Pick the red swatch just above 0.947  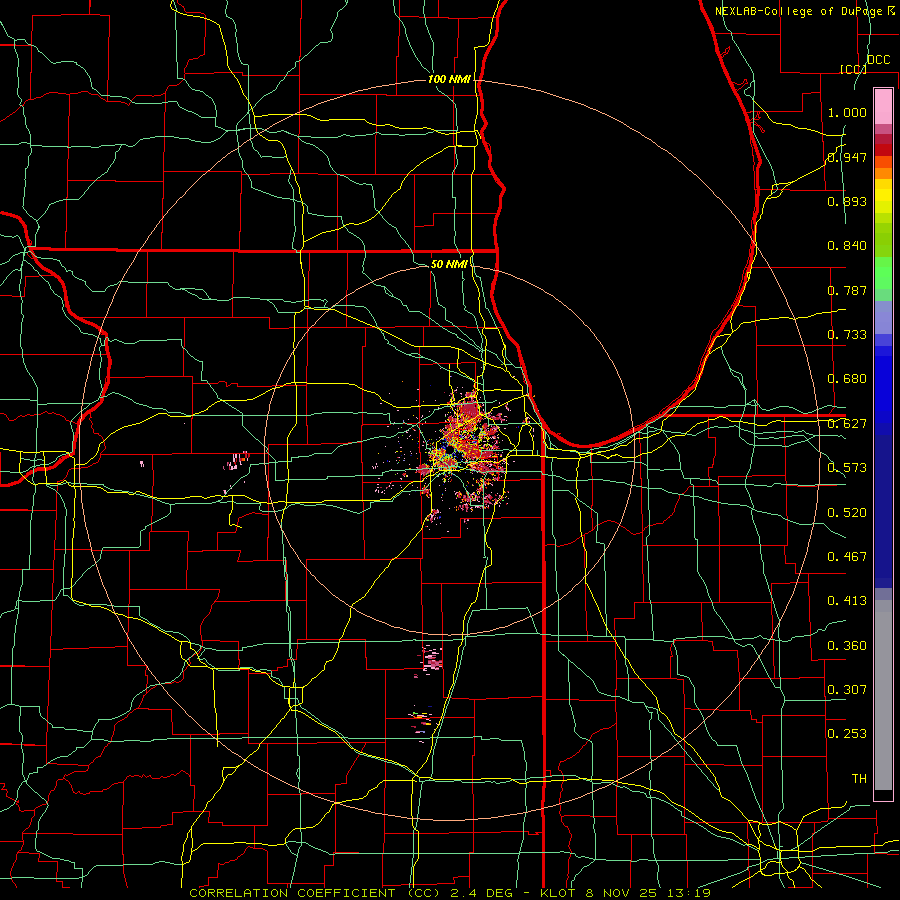click(883, 150)
